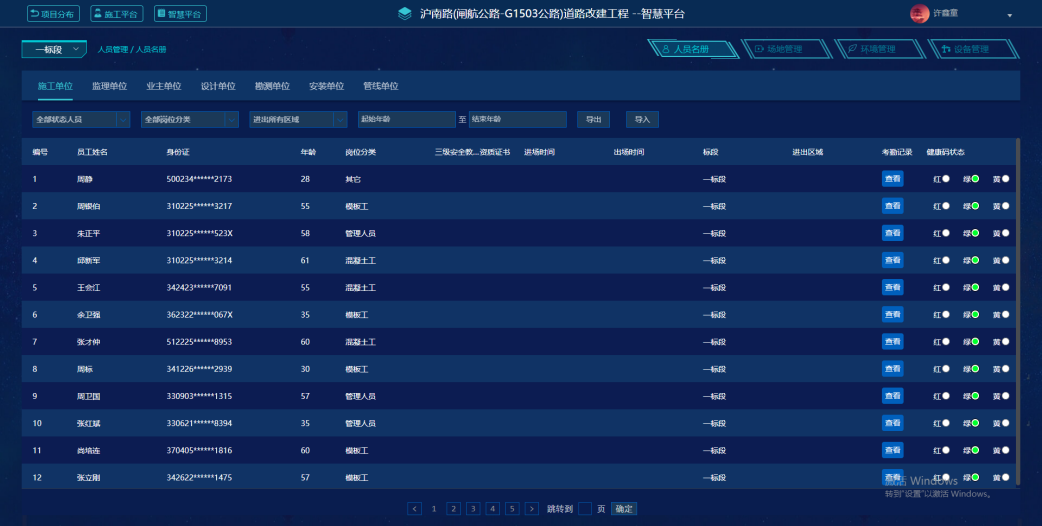Screen dimensions: 1042x526
Task: View attendance record for 张红斌
Action: pos(892,423)
